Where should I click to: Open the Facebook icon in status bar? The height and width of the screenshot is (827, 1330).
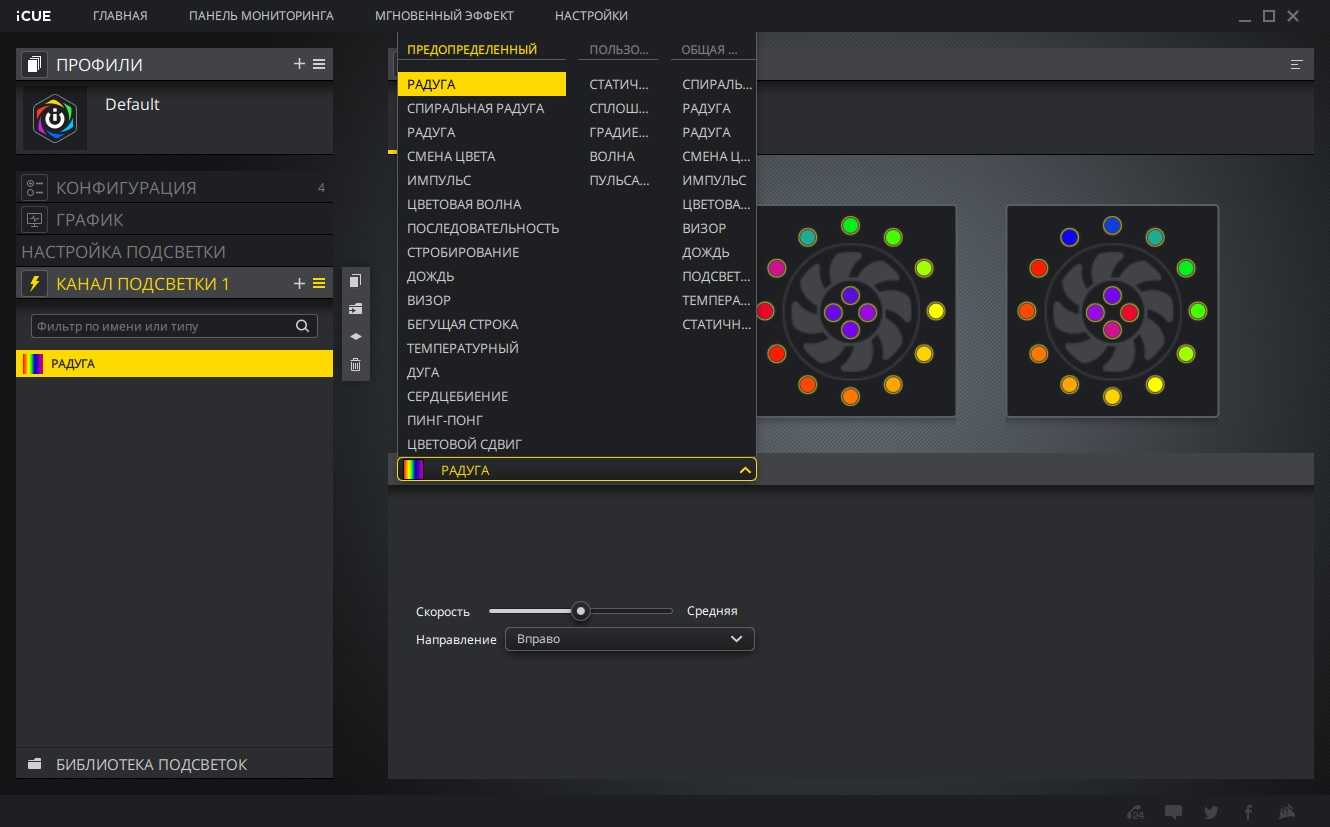click(1249, 812)
